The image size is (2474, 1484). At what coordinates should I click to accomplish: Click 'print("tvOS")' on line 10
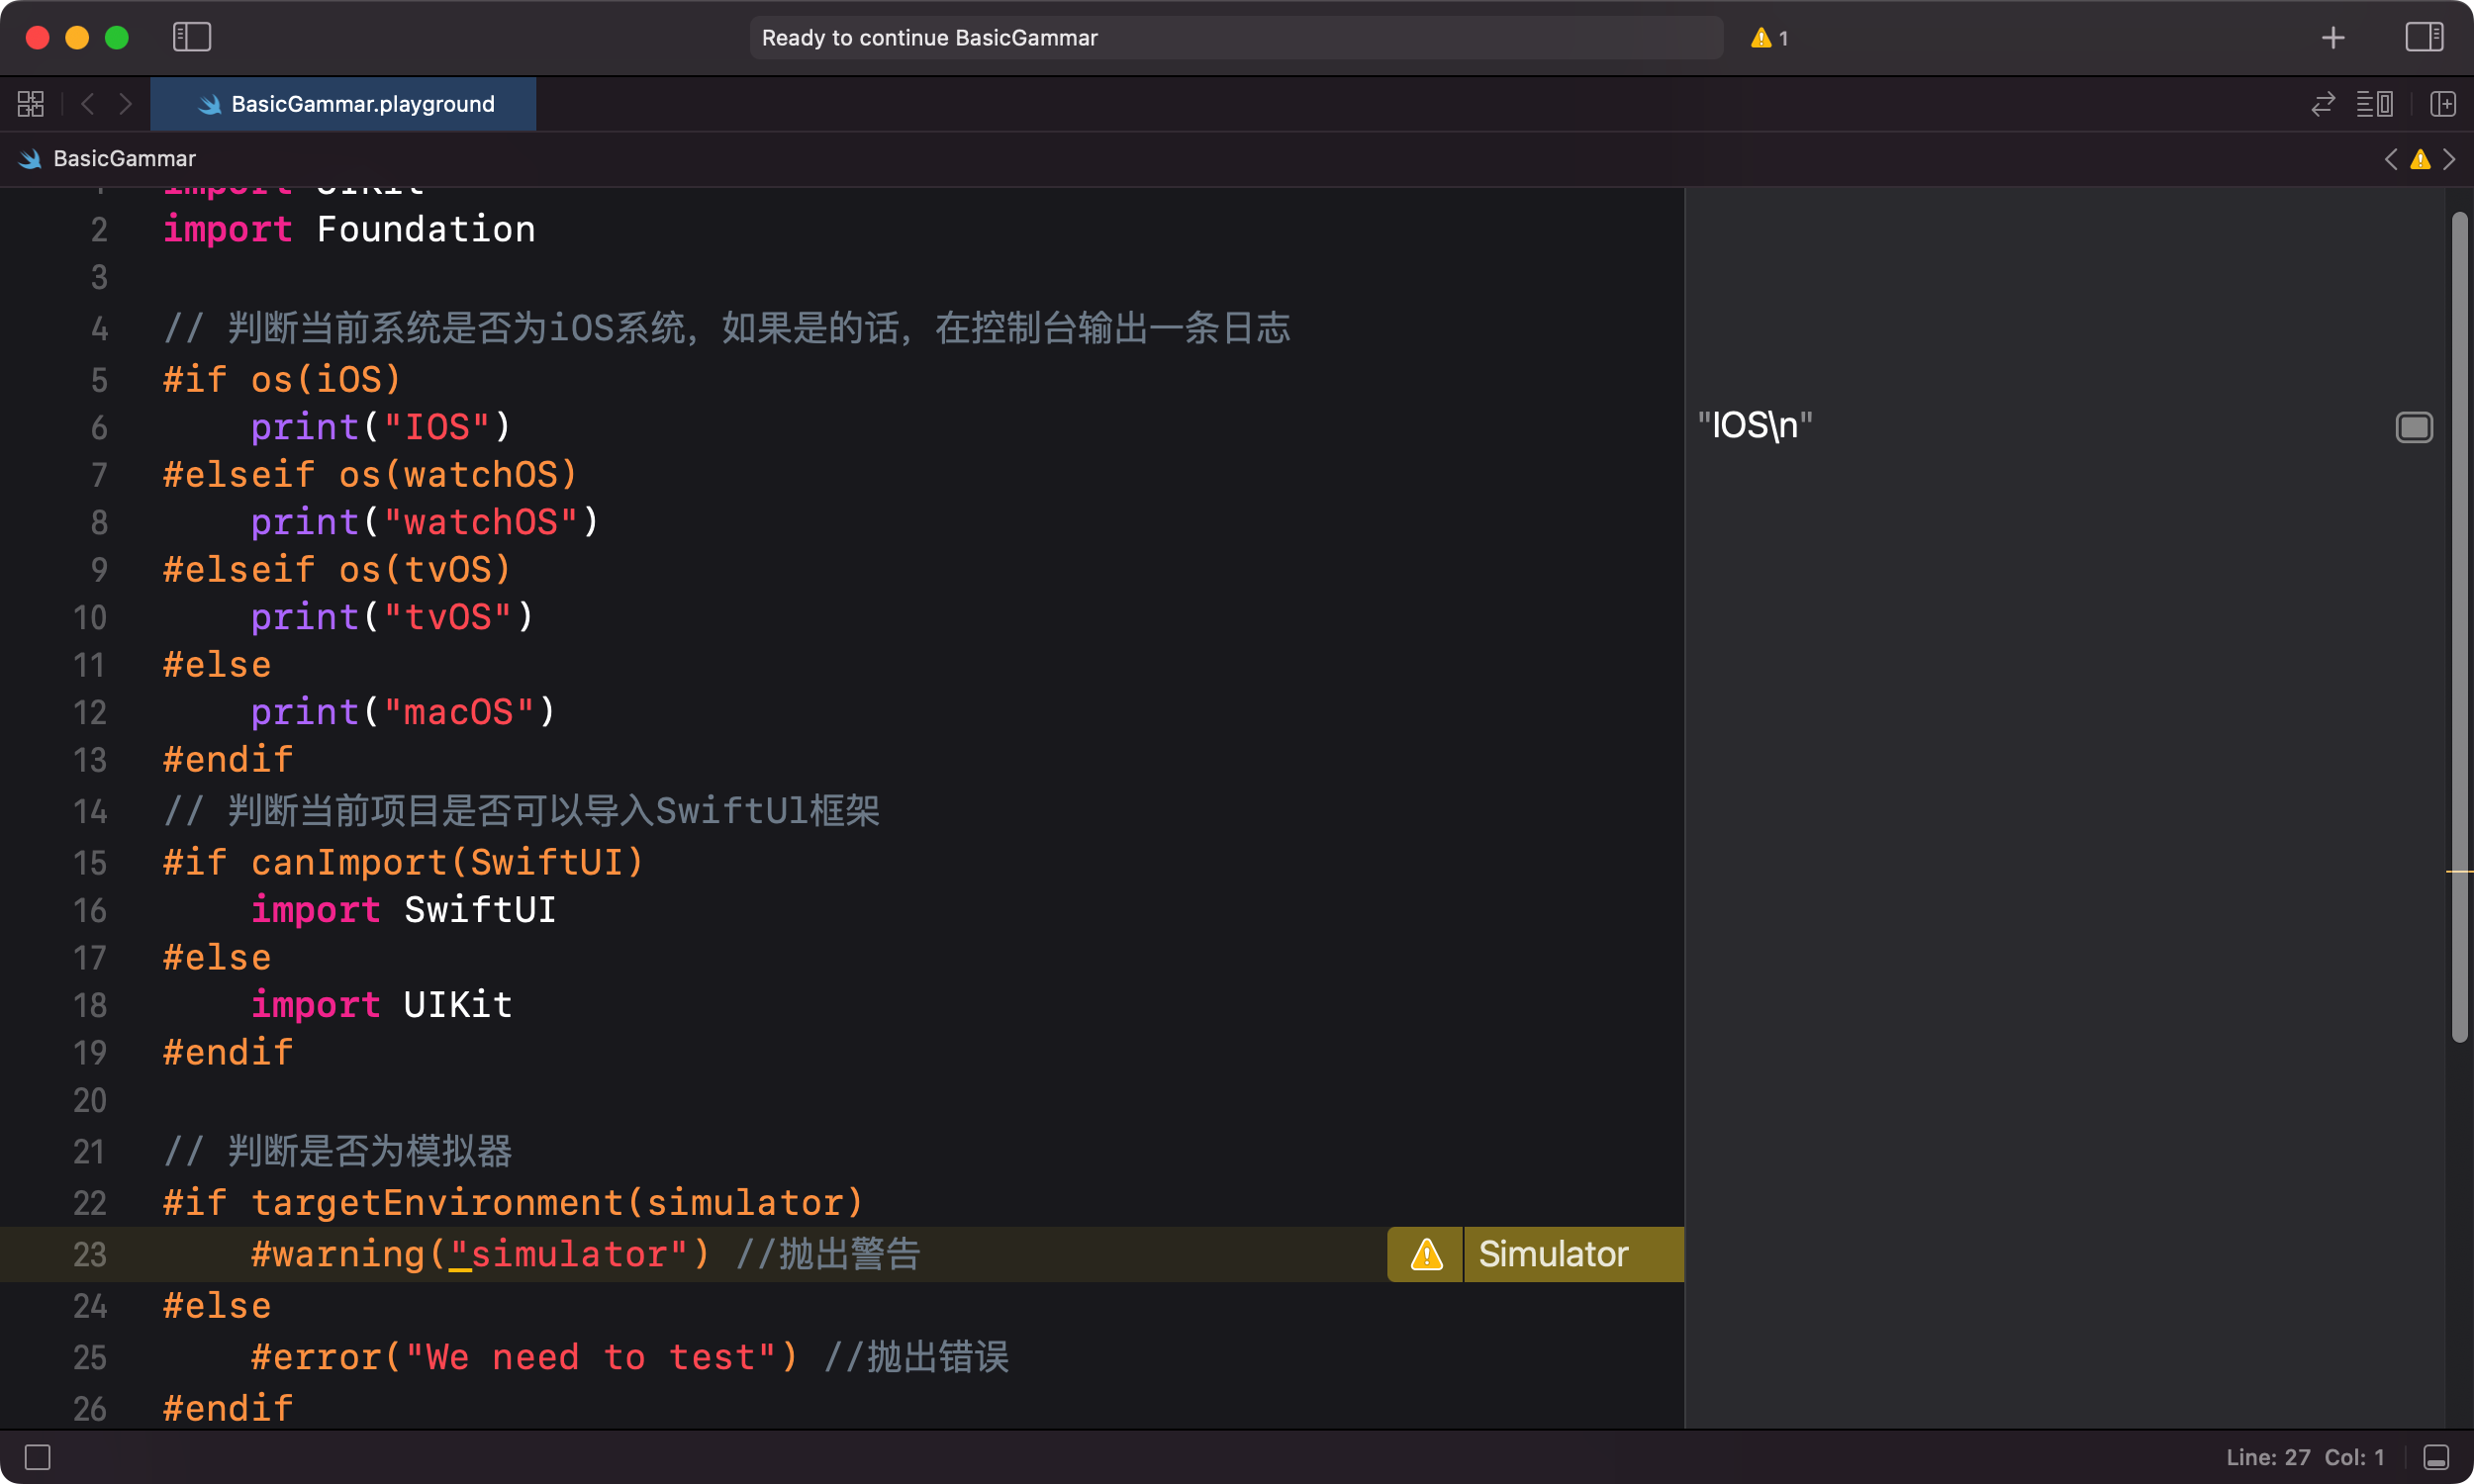393,617
